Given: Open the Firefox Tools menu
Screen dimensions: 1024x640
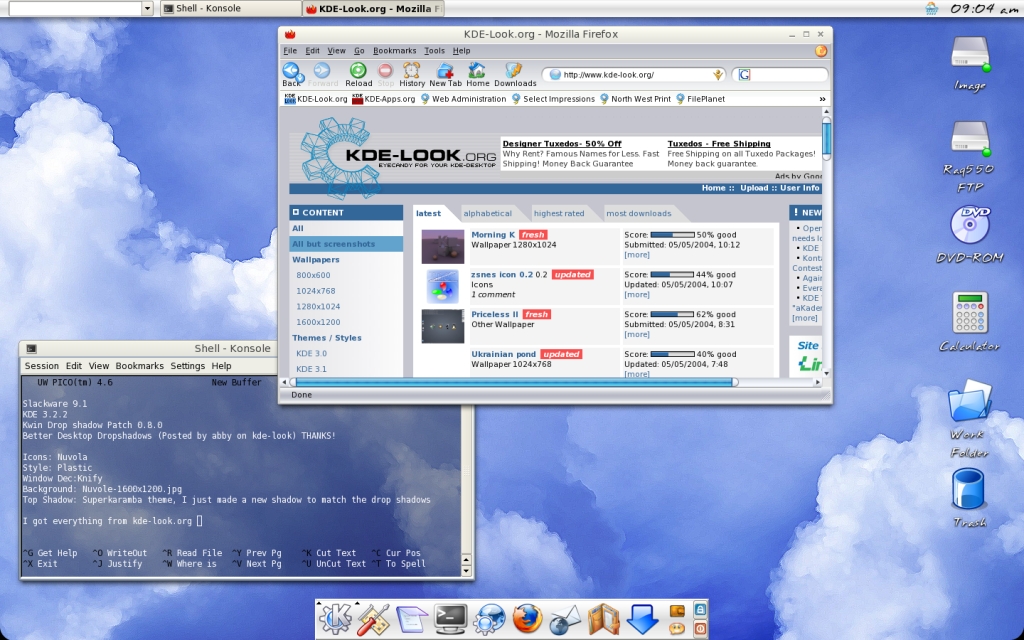Looking at the screenshot, I should pyautogui.click(x=434, y=51).
